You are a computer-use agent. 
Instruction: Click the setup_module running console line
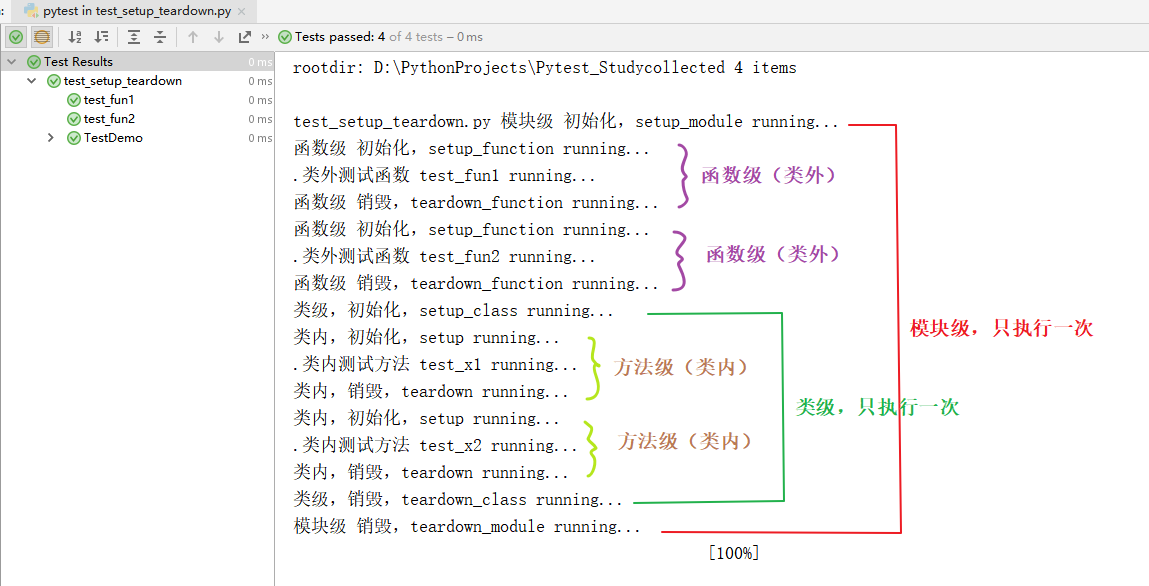(566, 122)
